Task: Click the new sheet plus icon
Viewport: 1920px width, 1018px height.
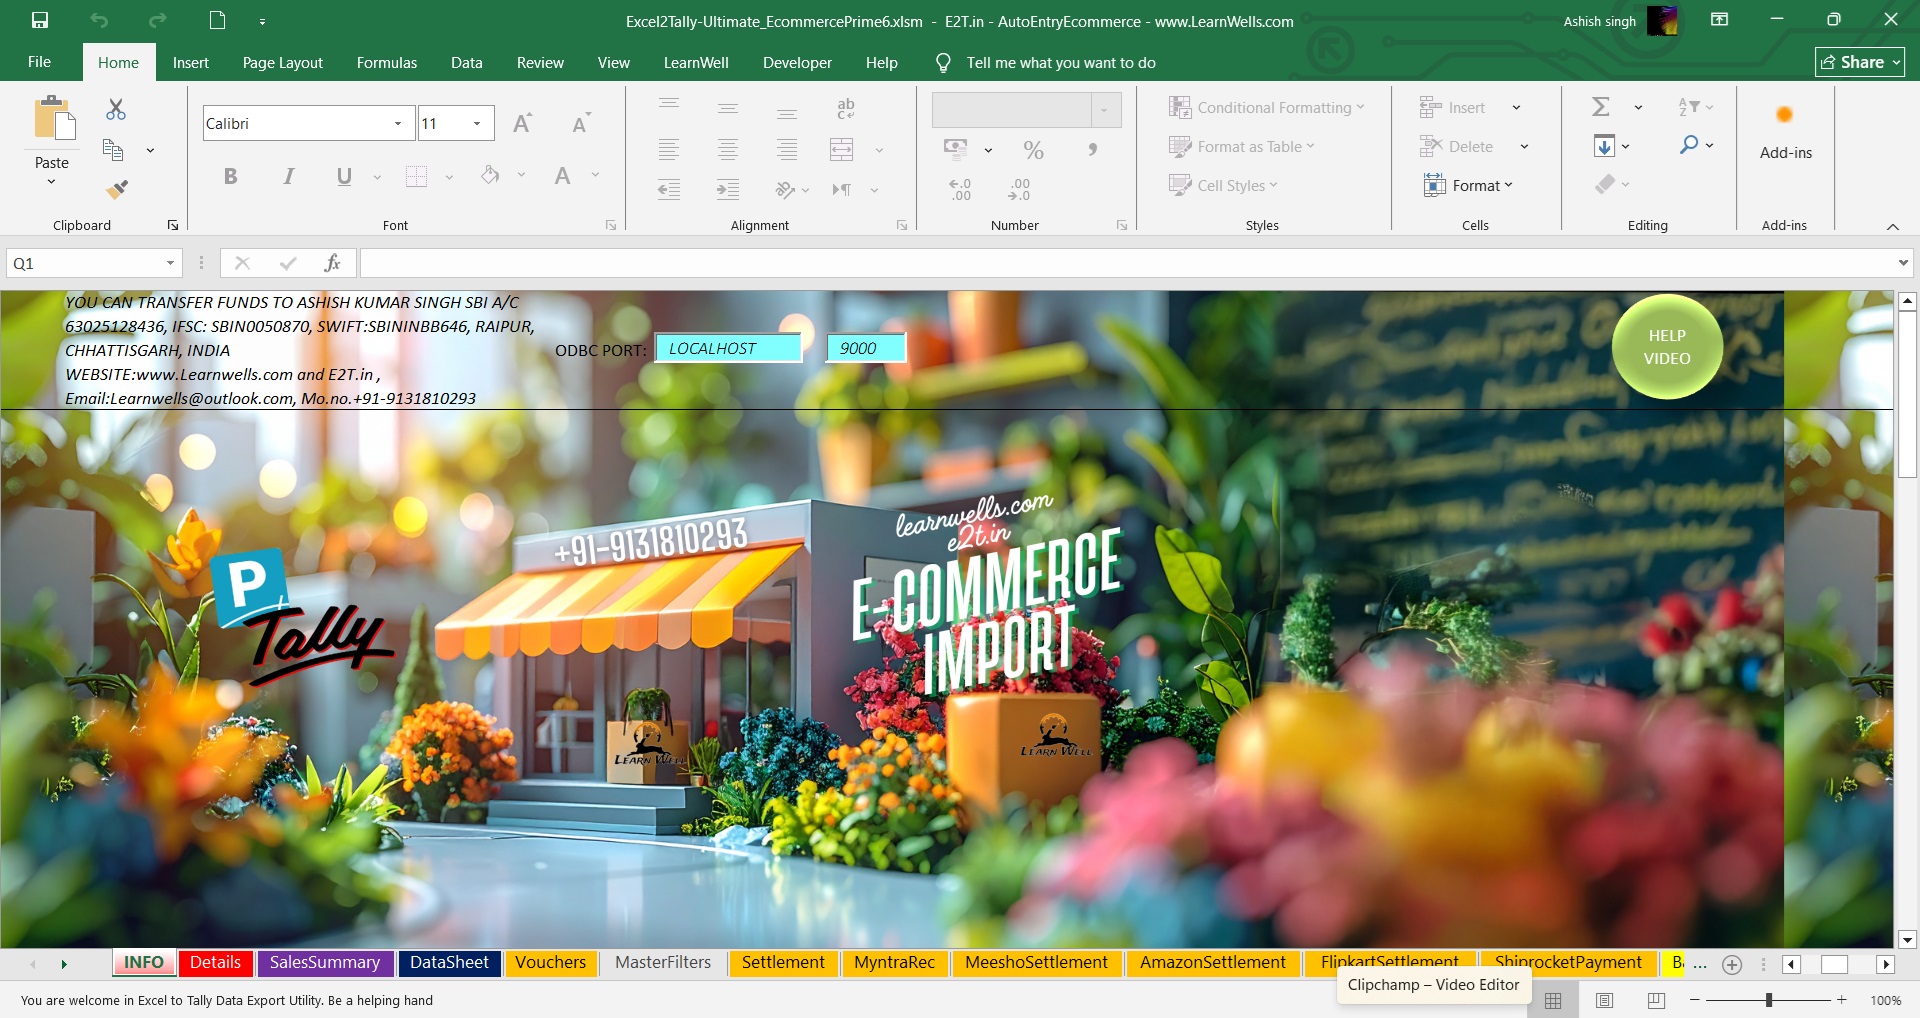Action: click(x=1732, y=964)
